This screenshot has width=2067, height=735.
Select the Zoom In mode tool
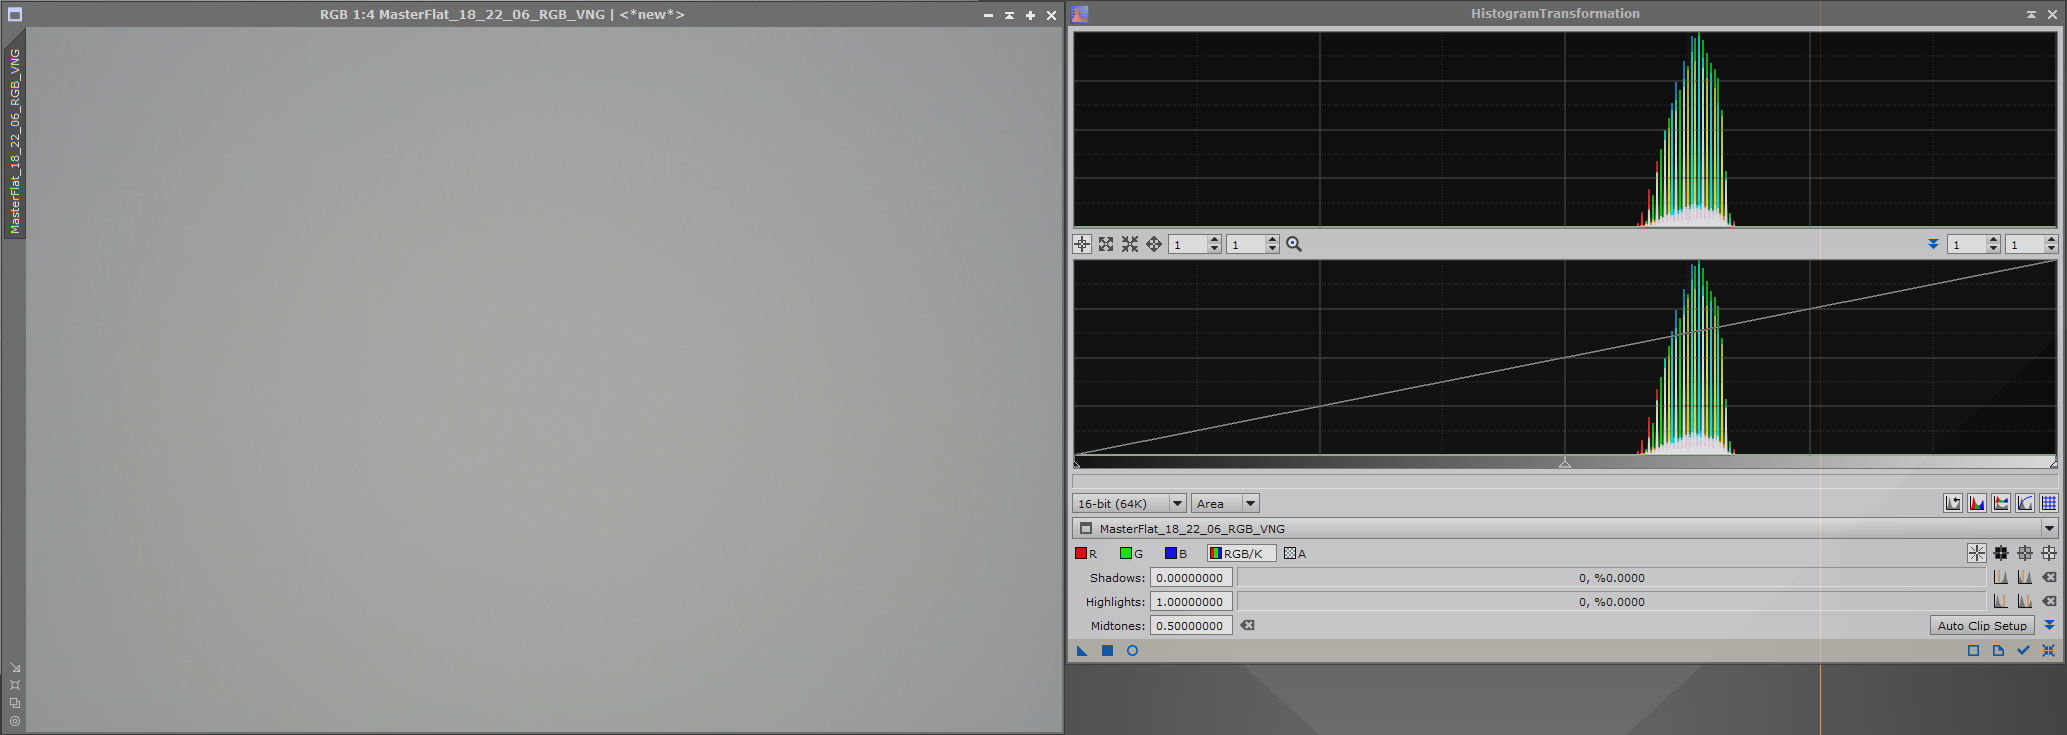1106,244
